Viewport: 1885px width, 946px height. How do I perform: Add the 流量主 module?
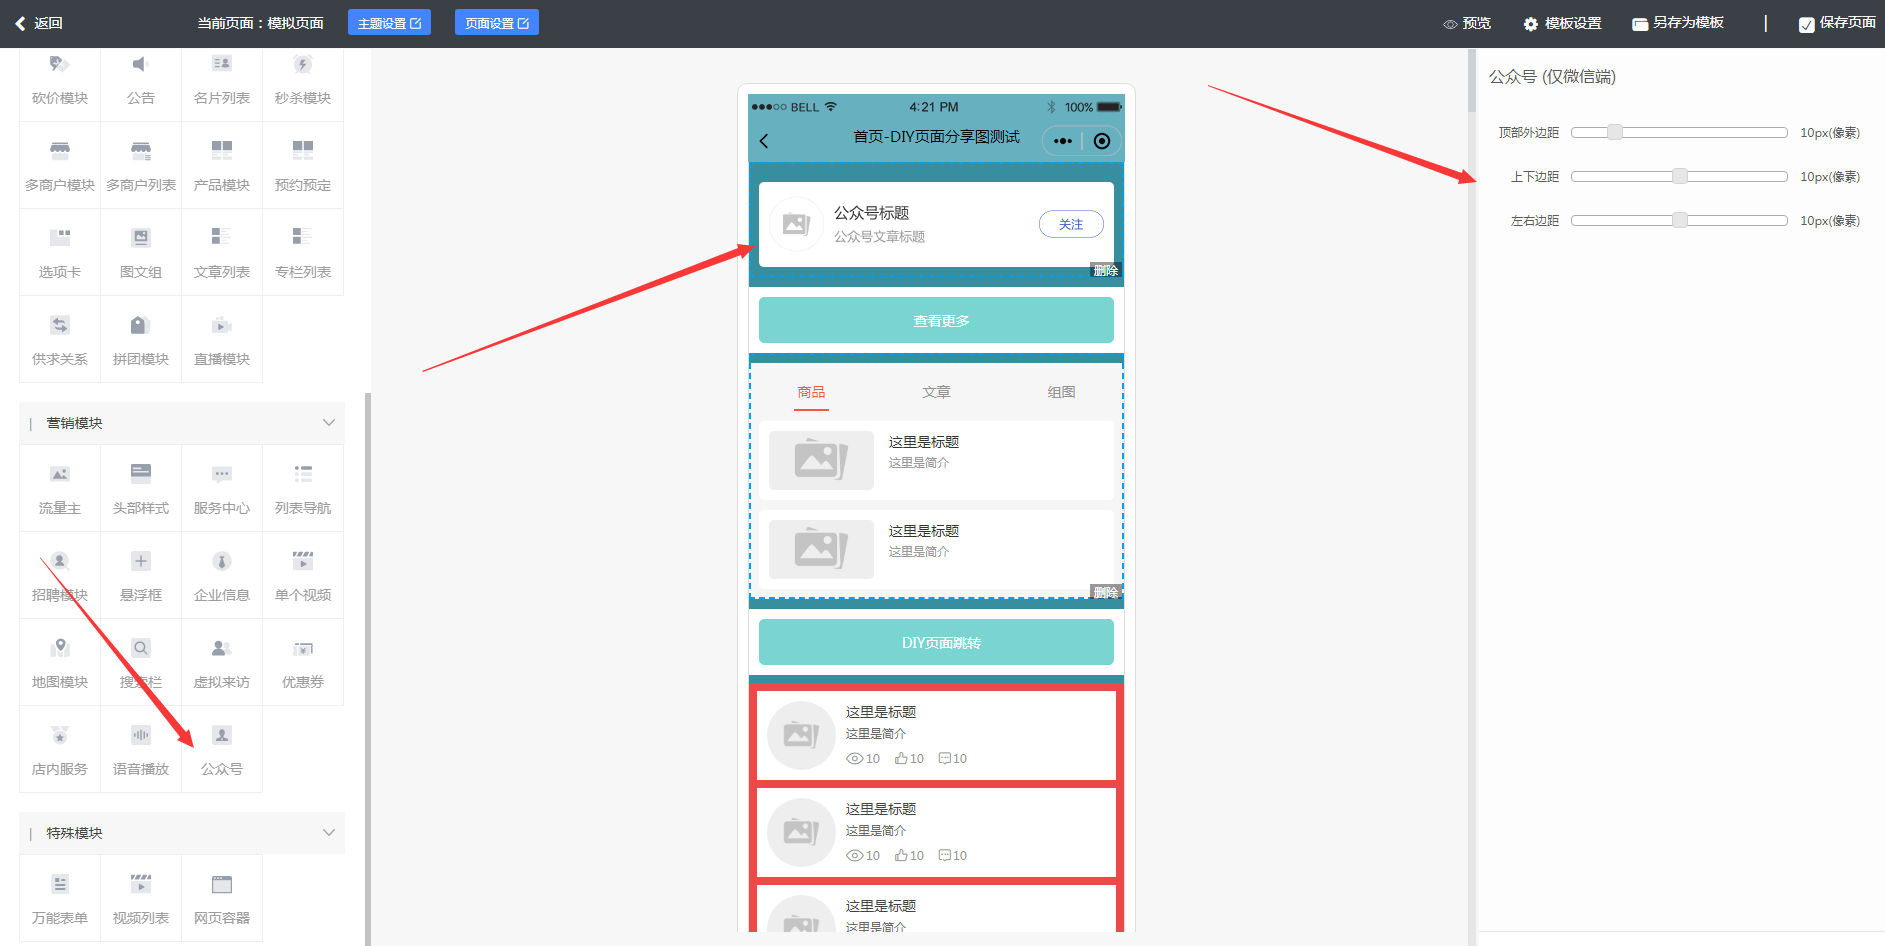(x=60, y=489)
